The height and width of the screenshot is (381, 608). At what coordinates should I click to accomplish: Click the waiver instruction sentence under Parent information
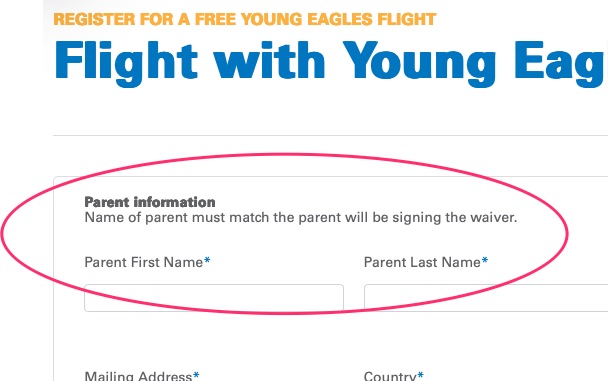coord(301,217)
